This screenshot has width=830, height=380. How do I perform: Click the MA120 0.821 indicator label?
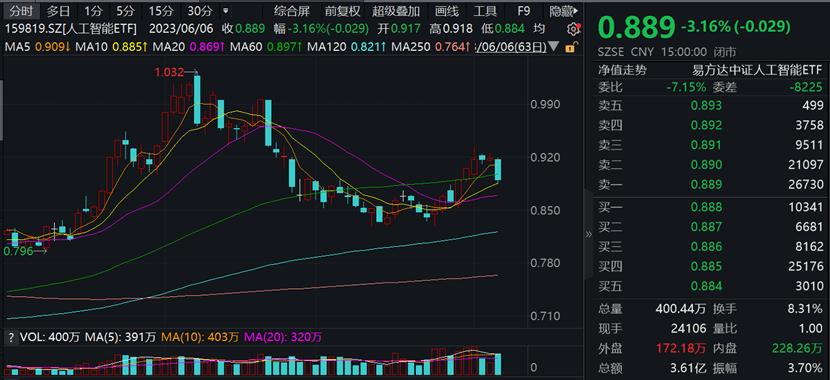347,48
